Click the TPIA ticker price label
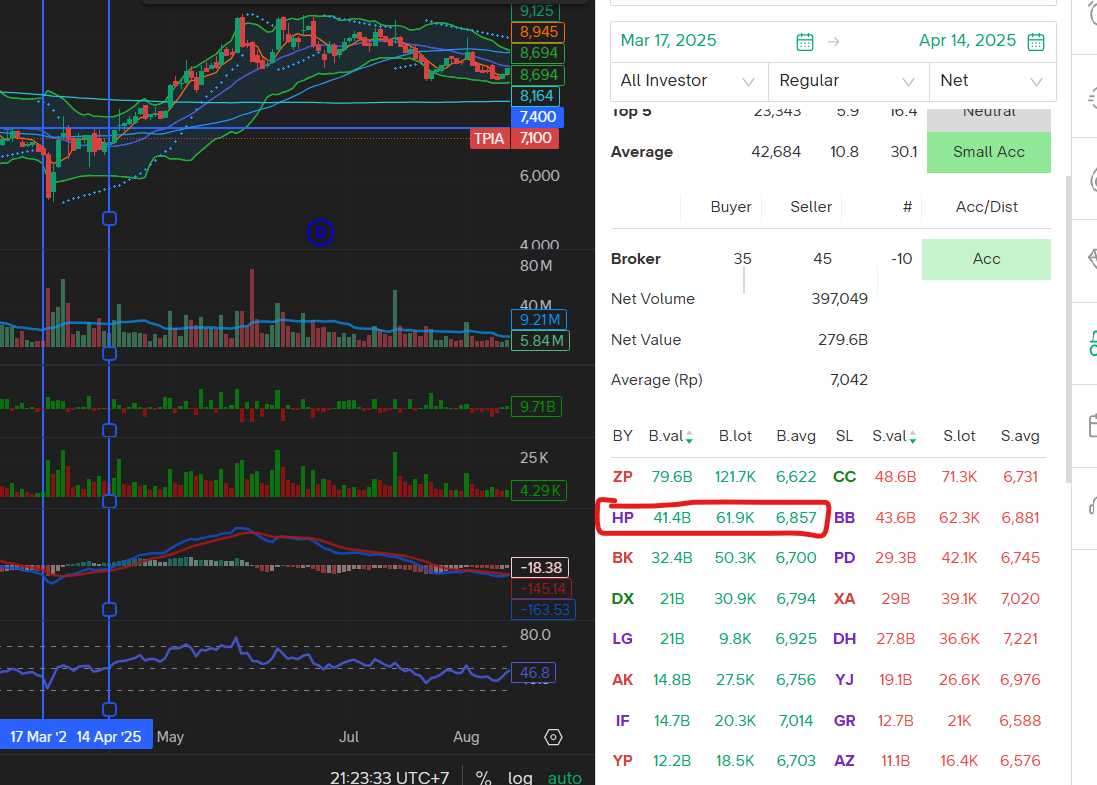The width and height of the screenshot is (1097, 785). [x=489, y=138]
